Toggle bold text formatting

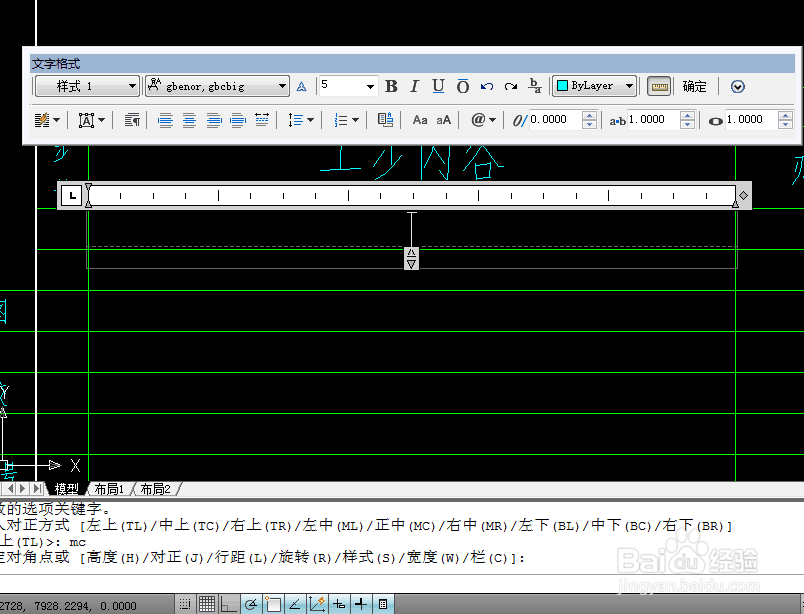tap(391, 86)
